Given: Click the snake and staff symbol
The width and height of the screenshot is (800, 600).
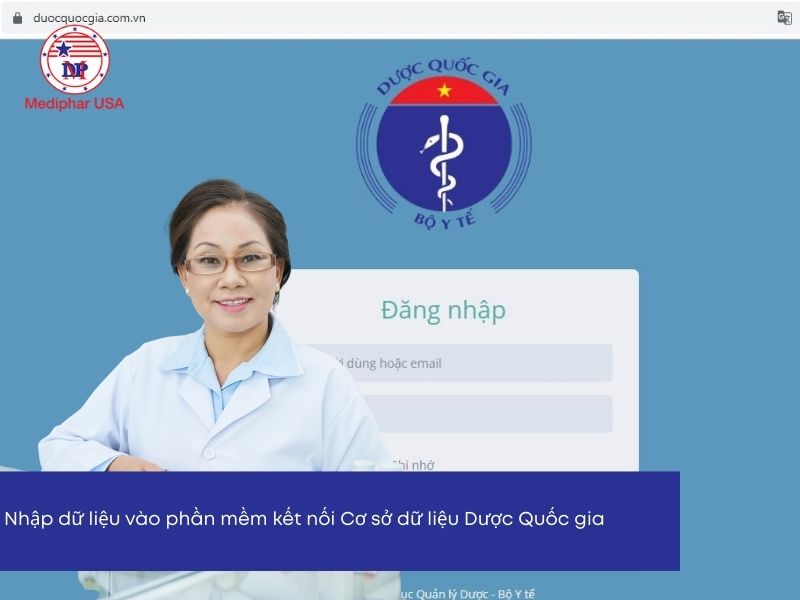Looking at the screenshot, I should click(x=443, y=162).
